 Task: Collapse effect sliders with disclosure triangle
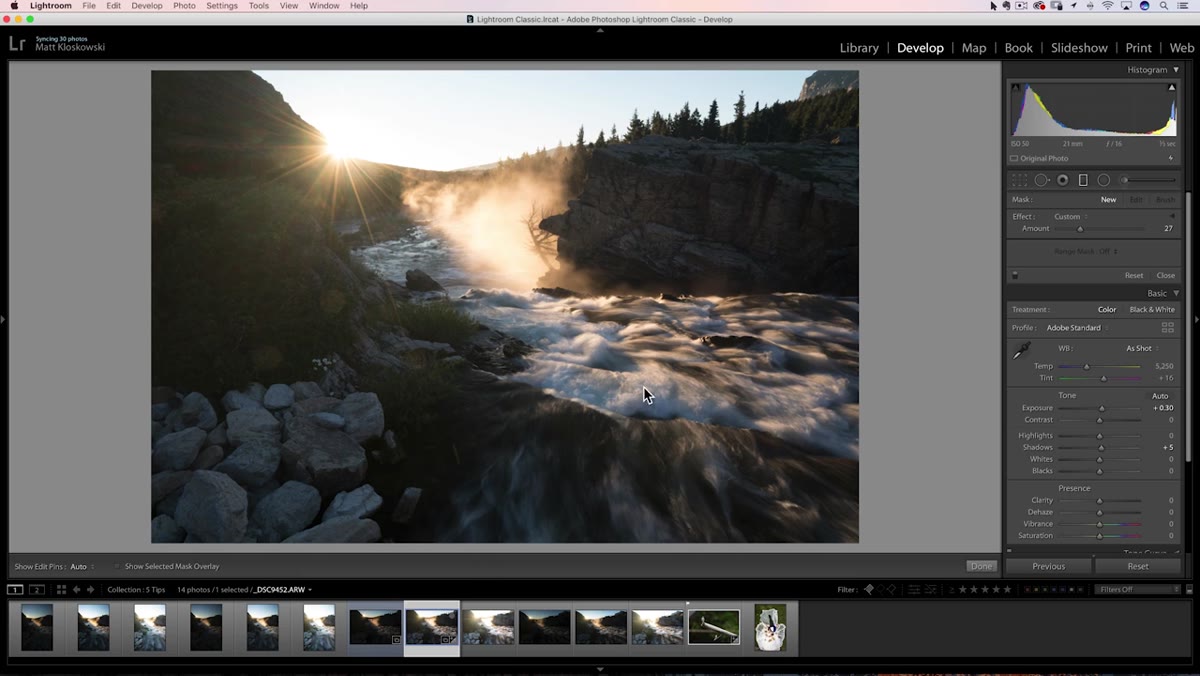coord(1172,216)
